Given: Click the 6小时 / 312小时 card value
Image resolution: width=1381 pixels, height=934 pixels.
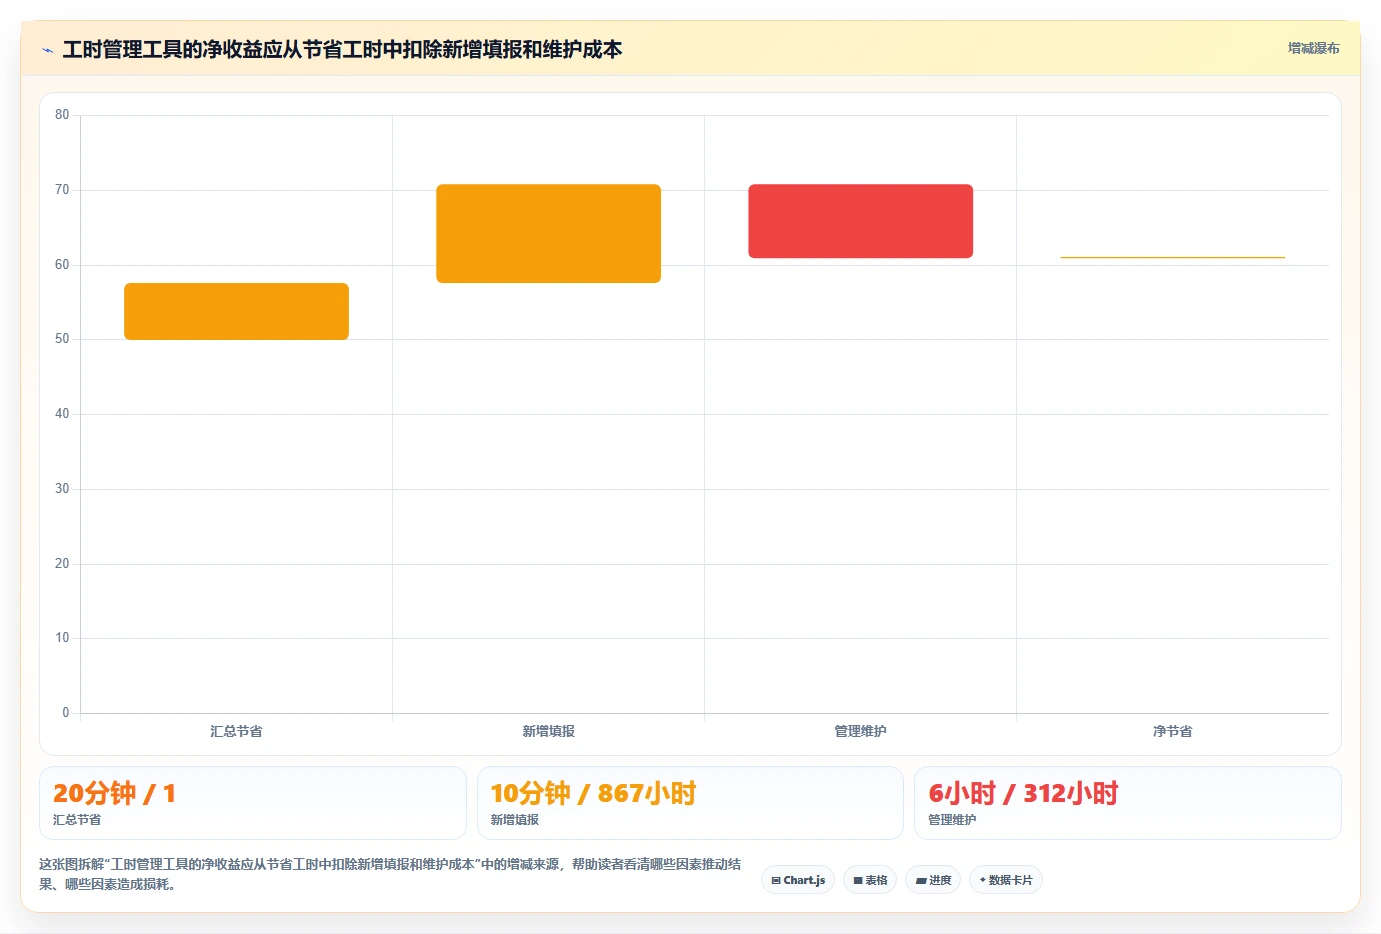Looking at the screenshot, I should coord(1023,793).
